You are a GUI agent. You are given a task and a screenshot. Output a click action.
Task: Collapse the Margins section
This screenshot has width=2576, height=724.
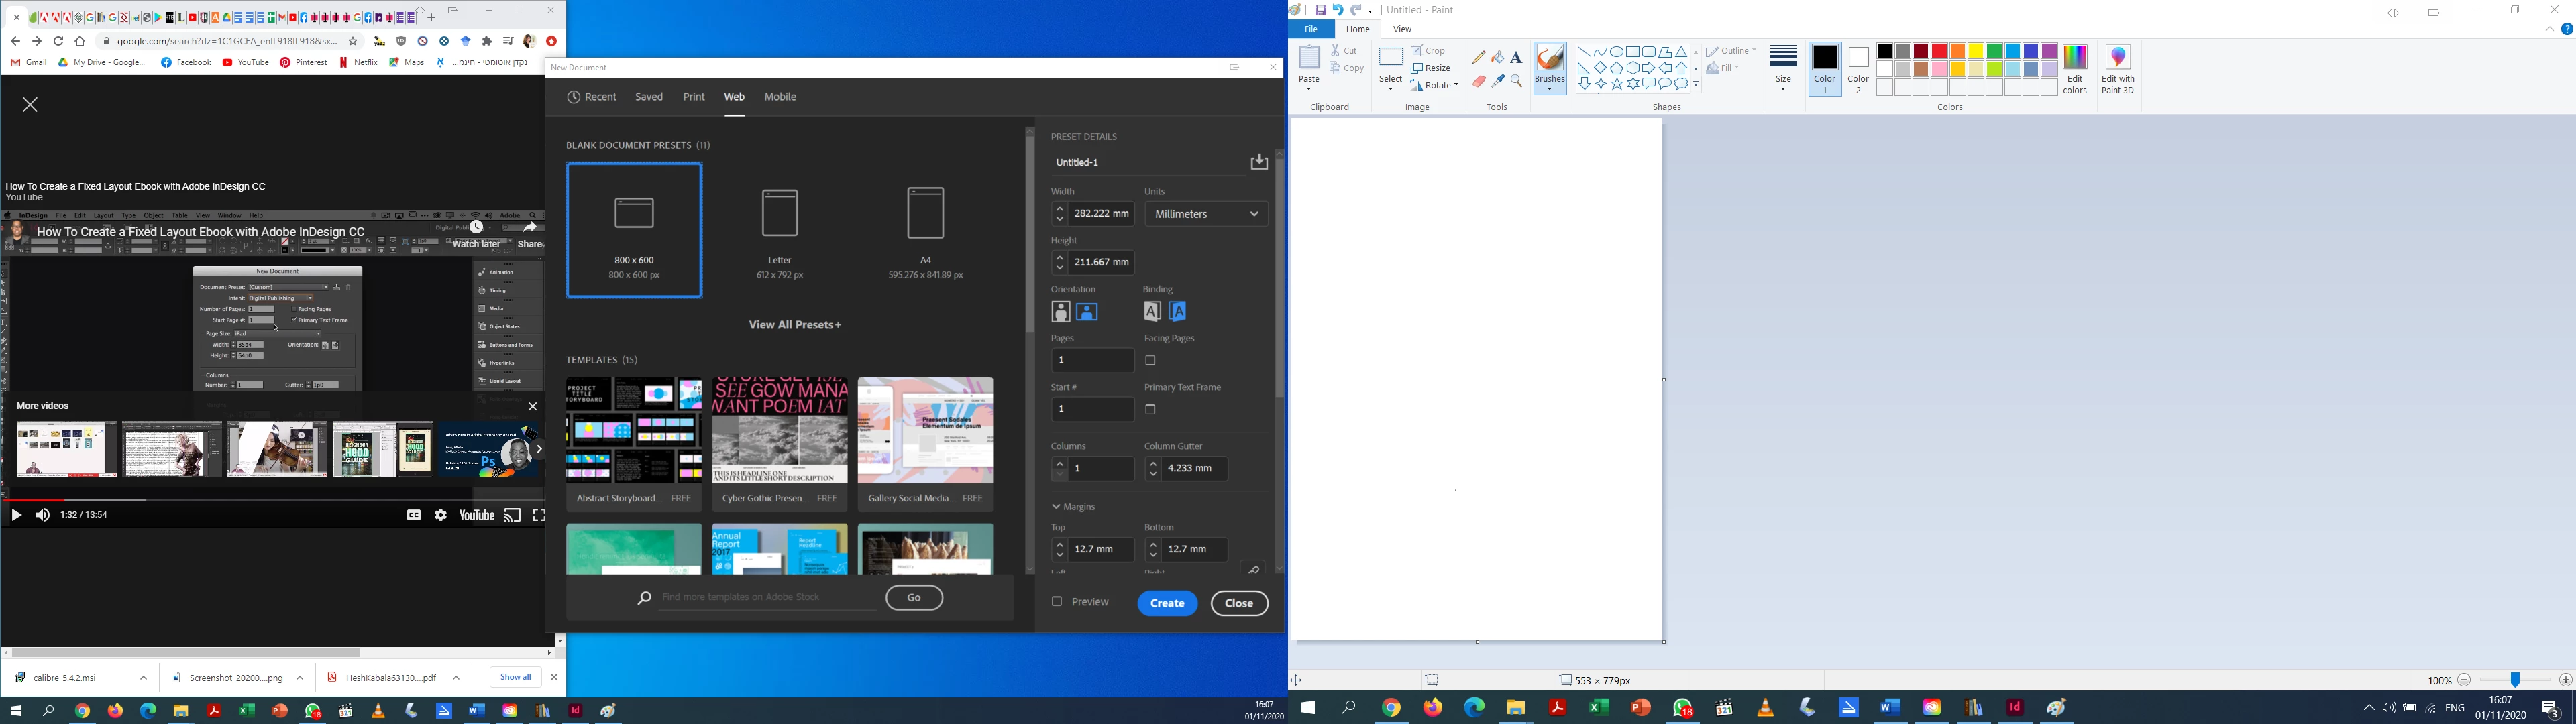click(1056, 507)
